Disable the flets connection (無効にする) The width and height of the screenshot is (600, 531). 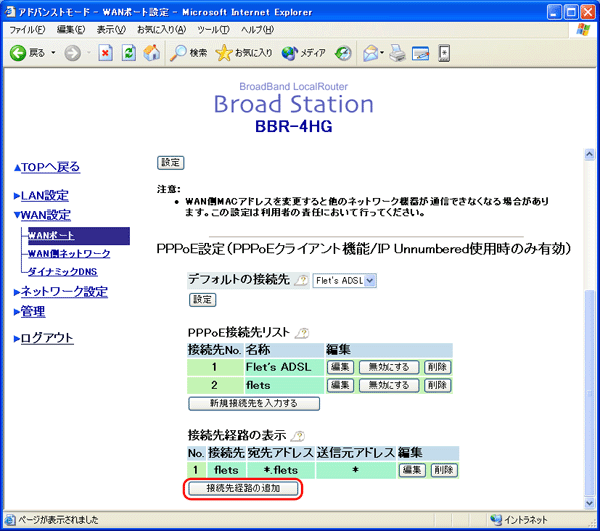[x=389, y=385]
